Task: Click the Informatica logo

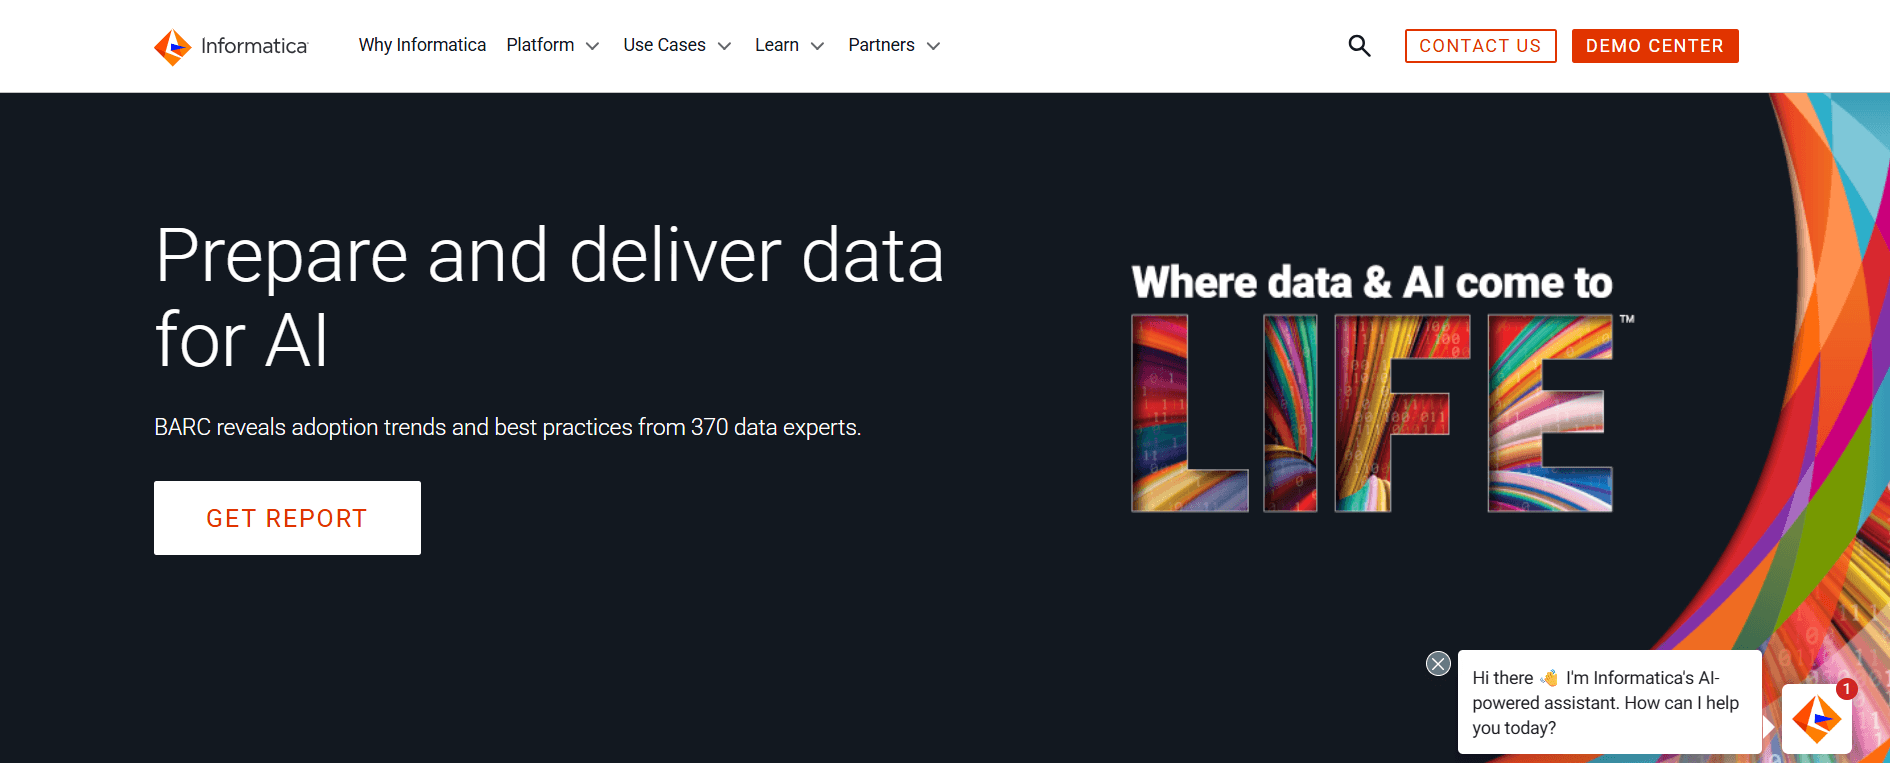Action: 231,46
